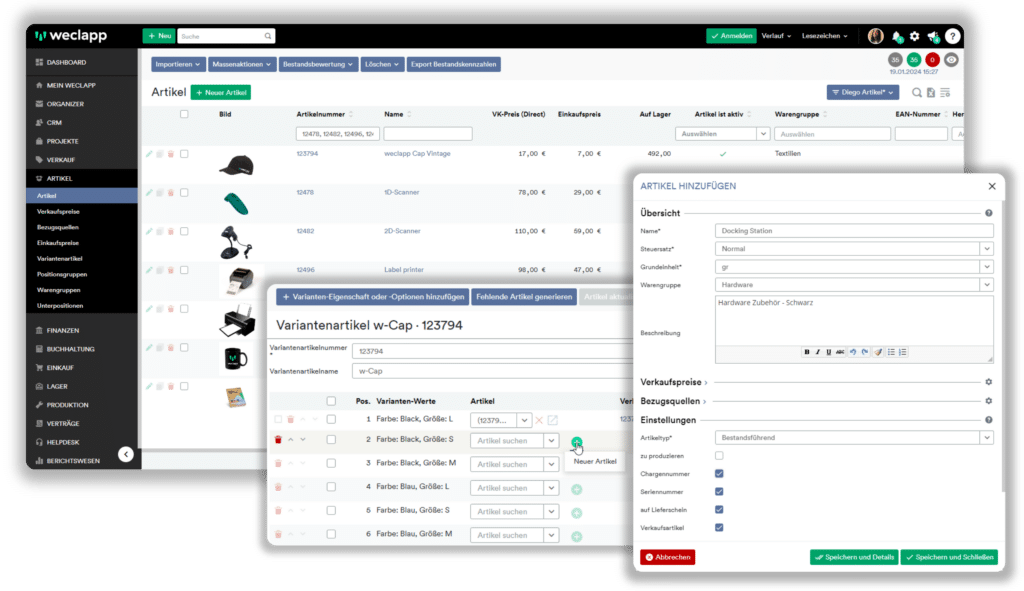Insert a numbered list in Beschreibung editor

[x=903, y=352]
